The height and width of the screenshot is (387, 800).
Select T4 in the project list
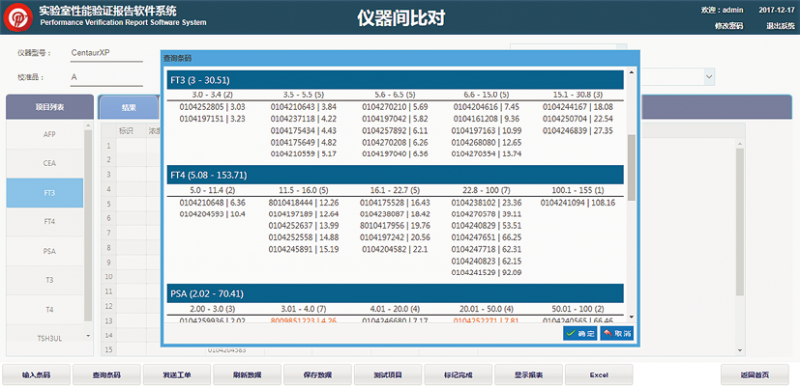45,309
